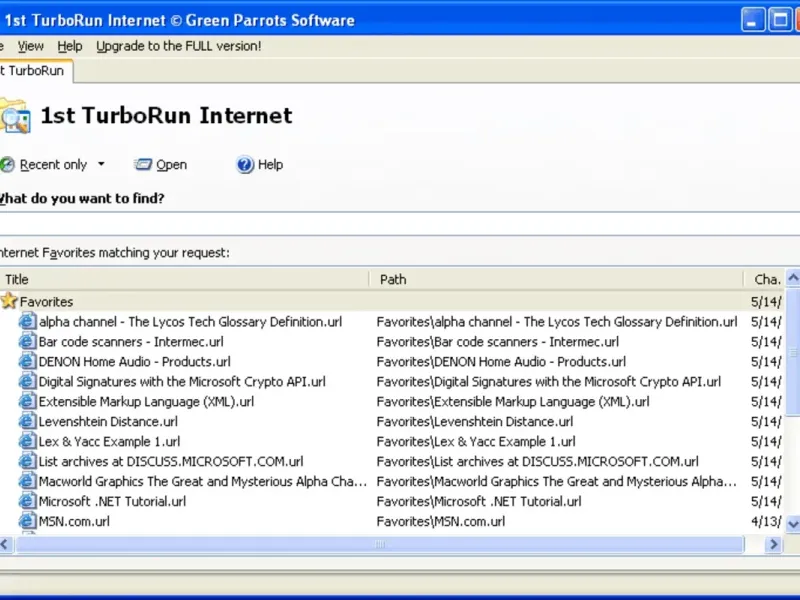Click the icon beside Extensible Markup Language entry
The height and width of the screenshot is (600, 800).
click(x=27, y=401)
